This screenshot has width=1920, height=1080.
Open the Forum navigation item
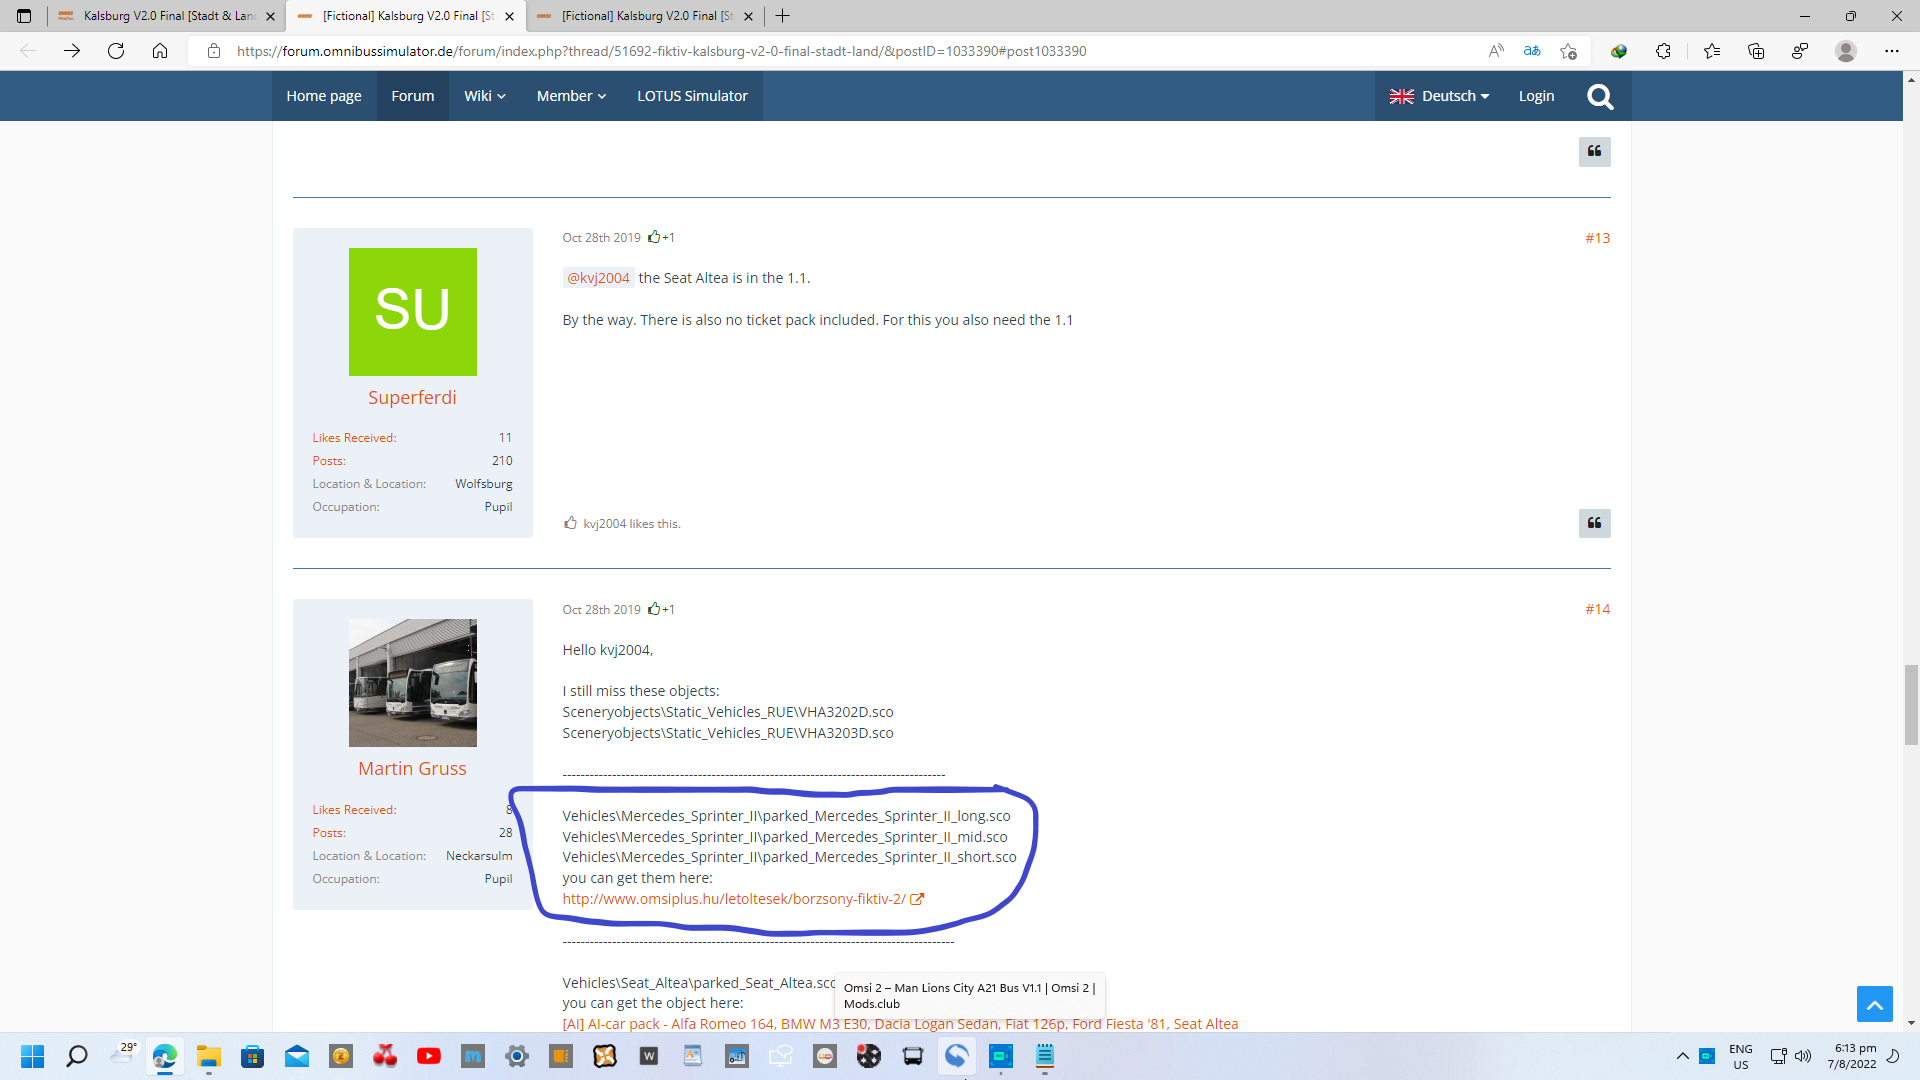click(412, 96)
